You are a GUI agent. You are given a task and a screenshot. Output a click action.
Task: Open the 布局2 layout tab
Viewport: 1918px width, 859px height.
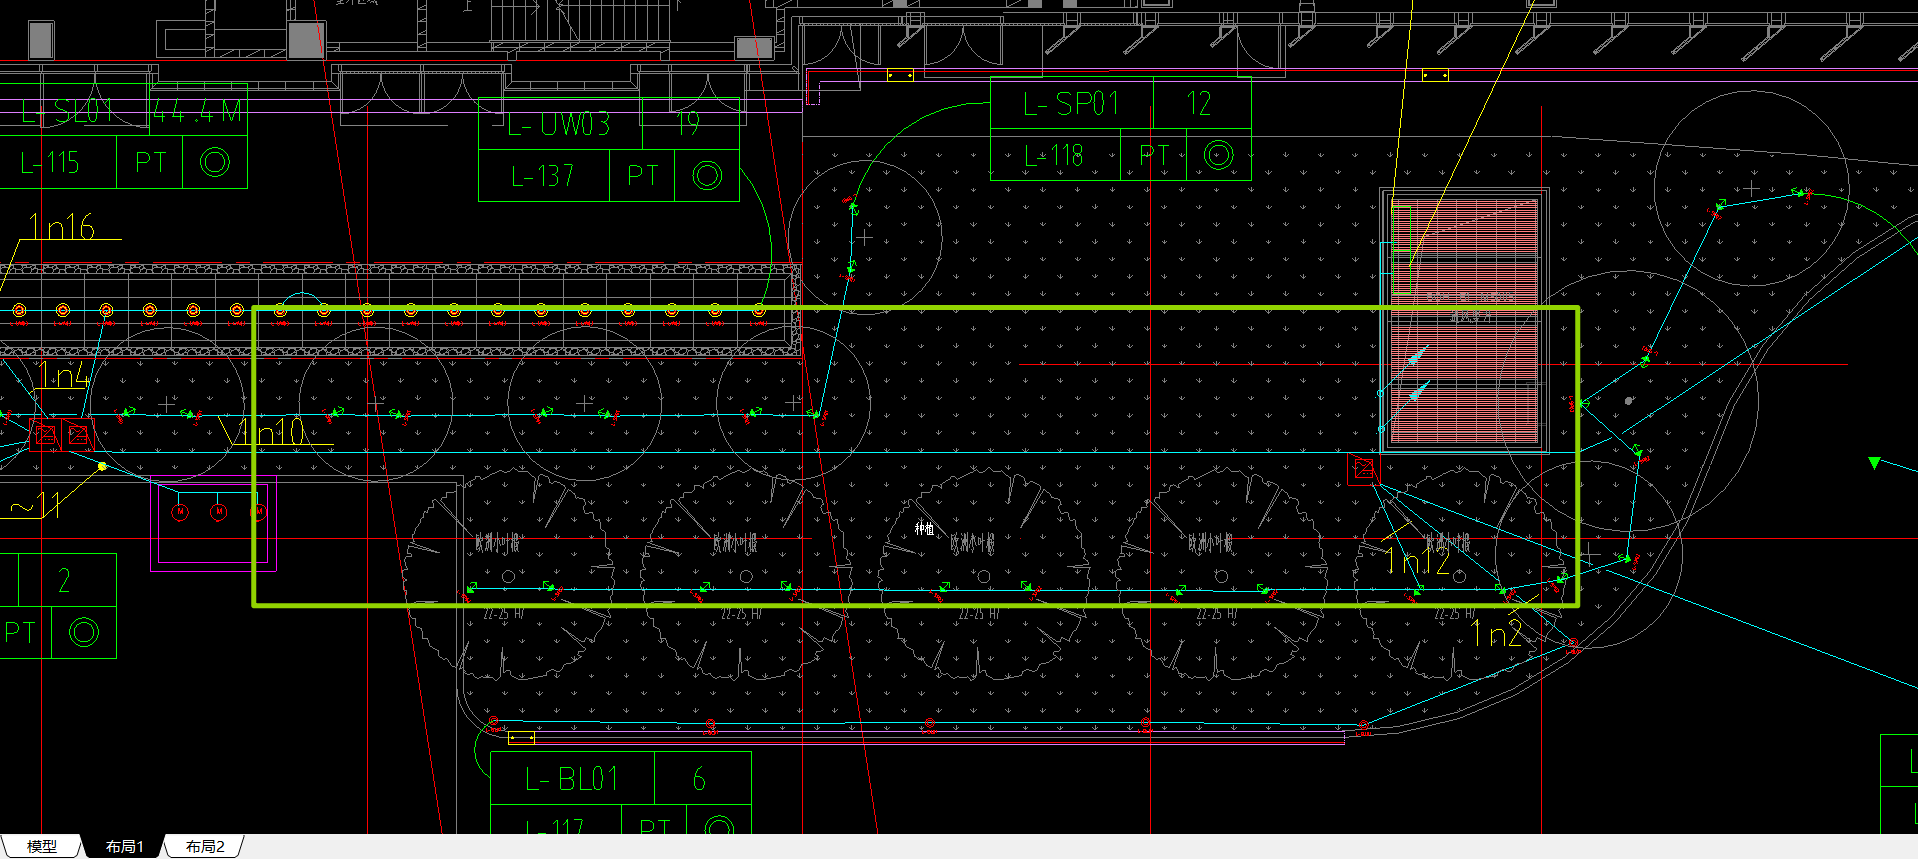[x=205, y=847]
